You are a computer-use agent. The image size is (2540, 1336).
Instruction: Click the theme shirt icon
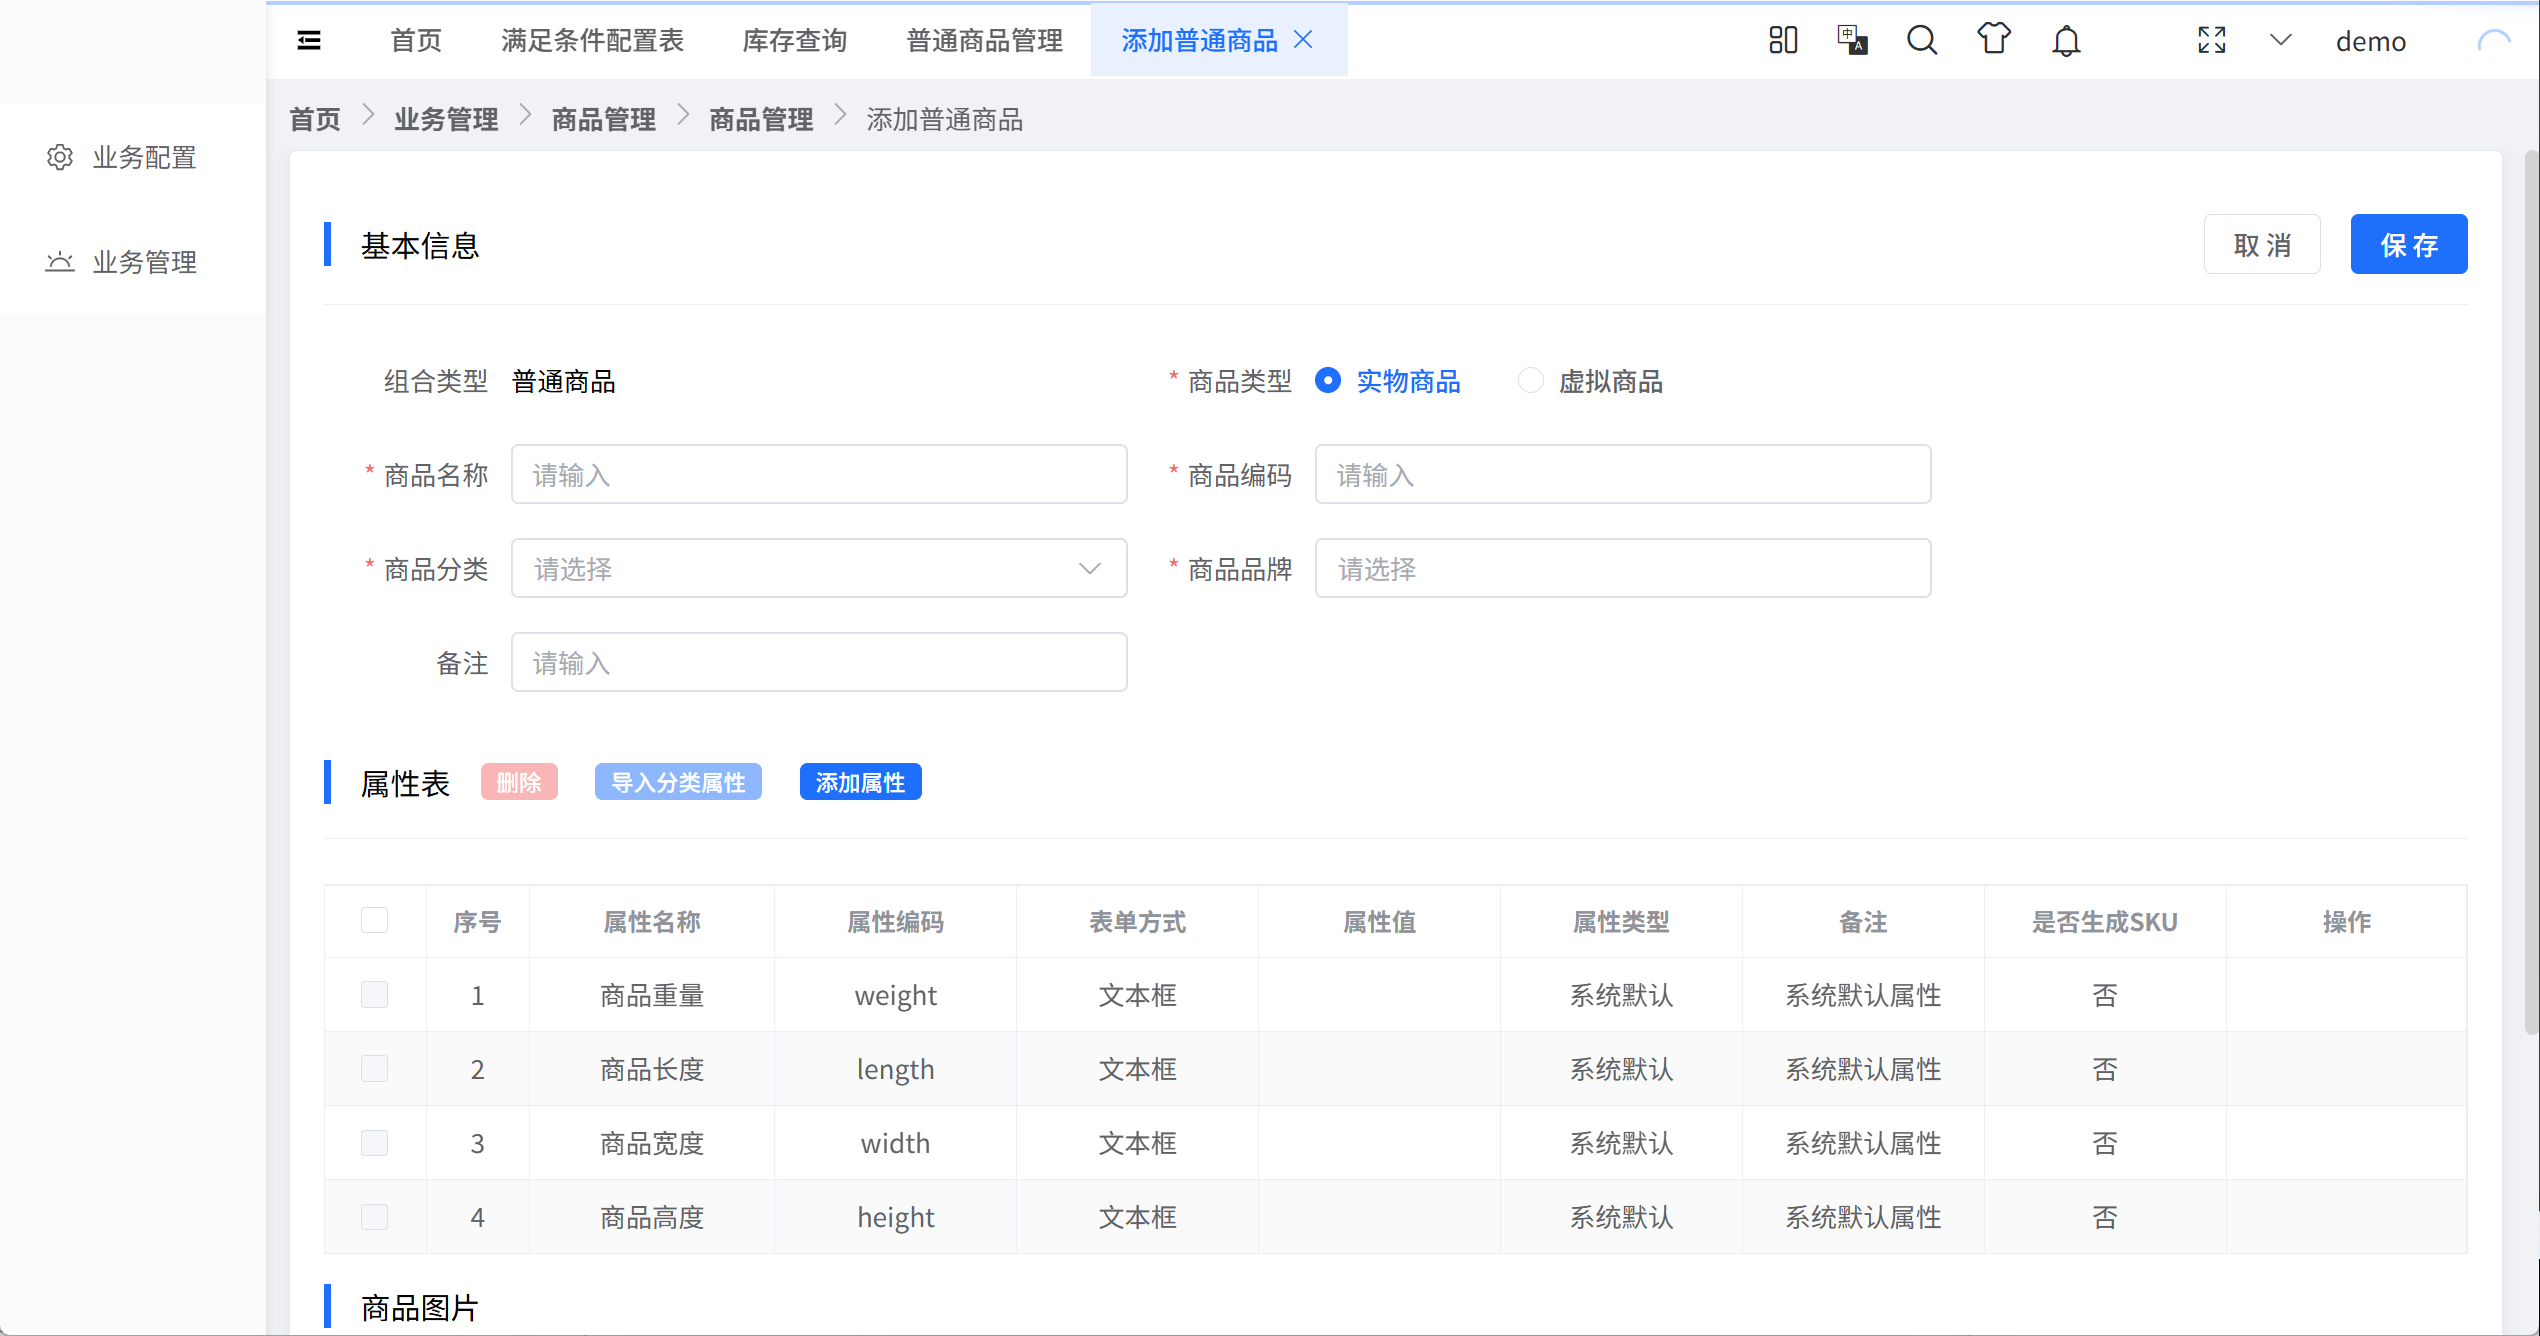(1993, 40)
